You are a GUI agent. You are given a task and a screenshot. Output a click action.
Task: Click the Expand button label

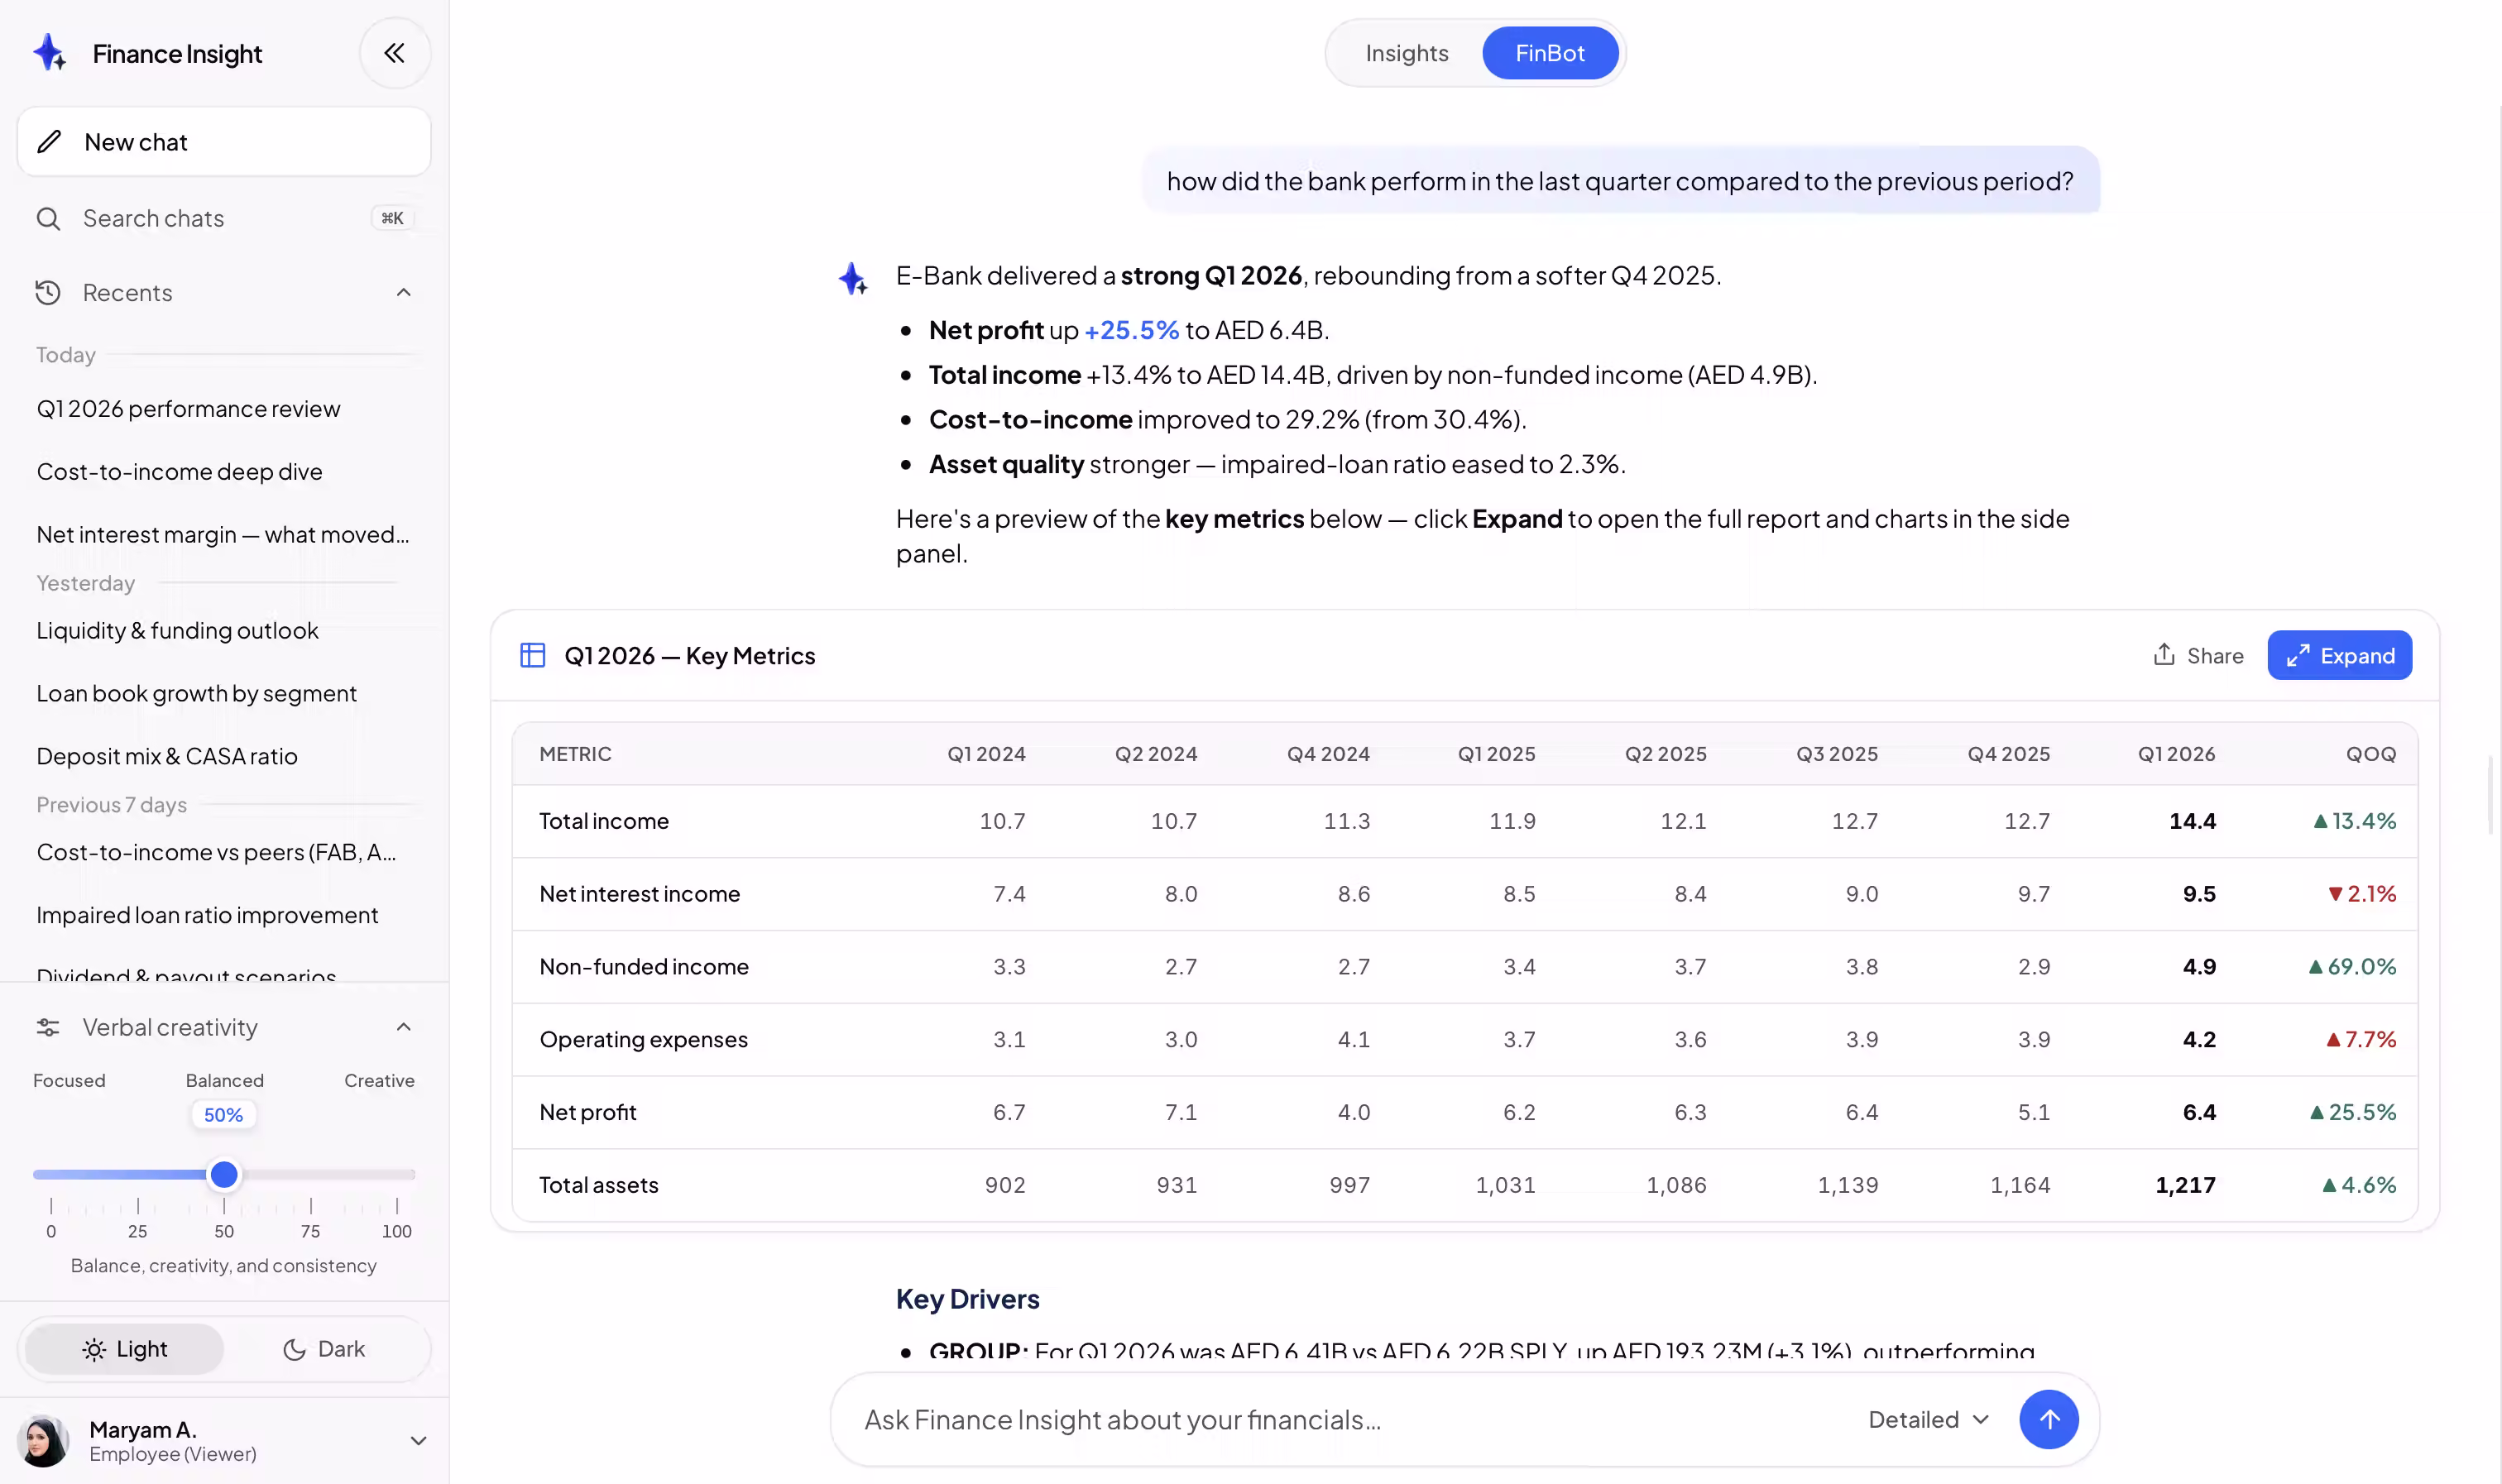pyautogui.click(x=2357, y=655)
